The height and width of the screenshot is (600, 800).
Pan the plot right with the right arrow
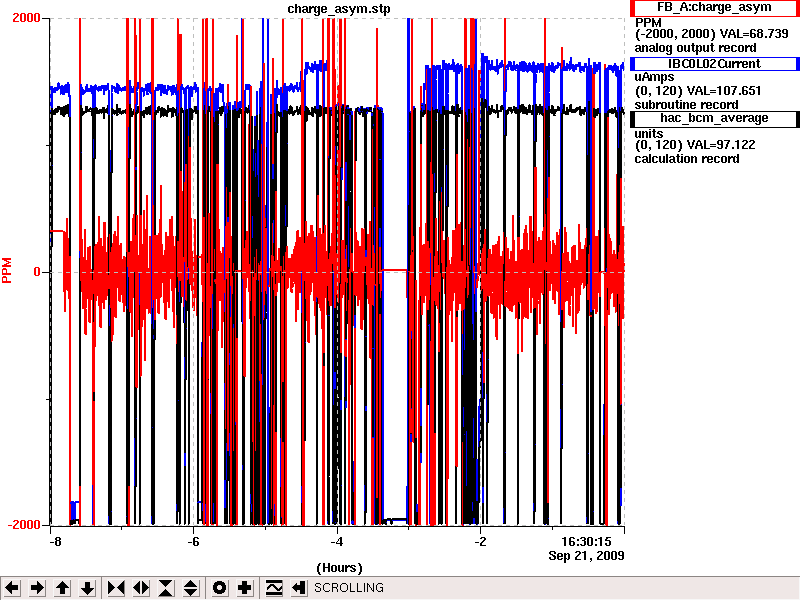point(37,588)
